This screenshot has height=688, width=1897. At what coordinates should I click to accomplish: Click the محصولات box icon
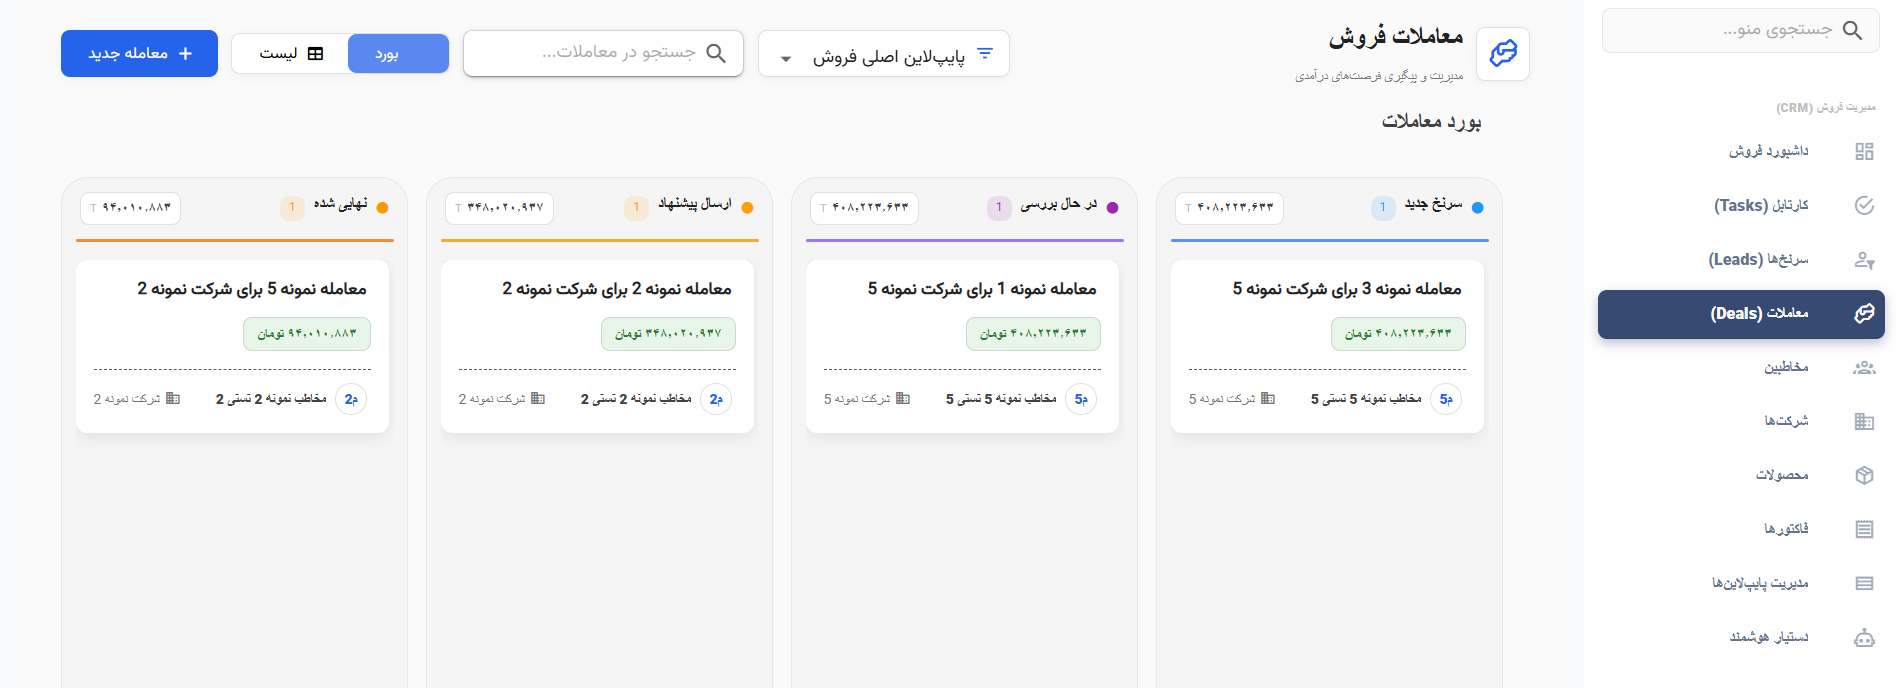coord(1864,475)
